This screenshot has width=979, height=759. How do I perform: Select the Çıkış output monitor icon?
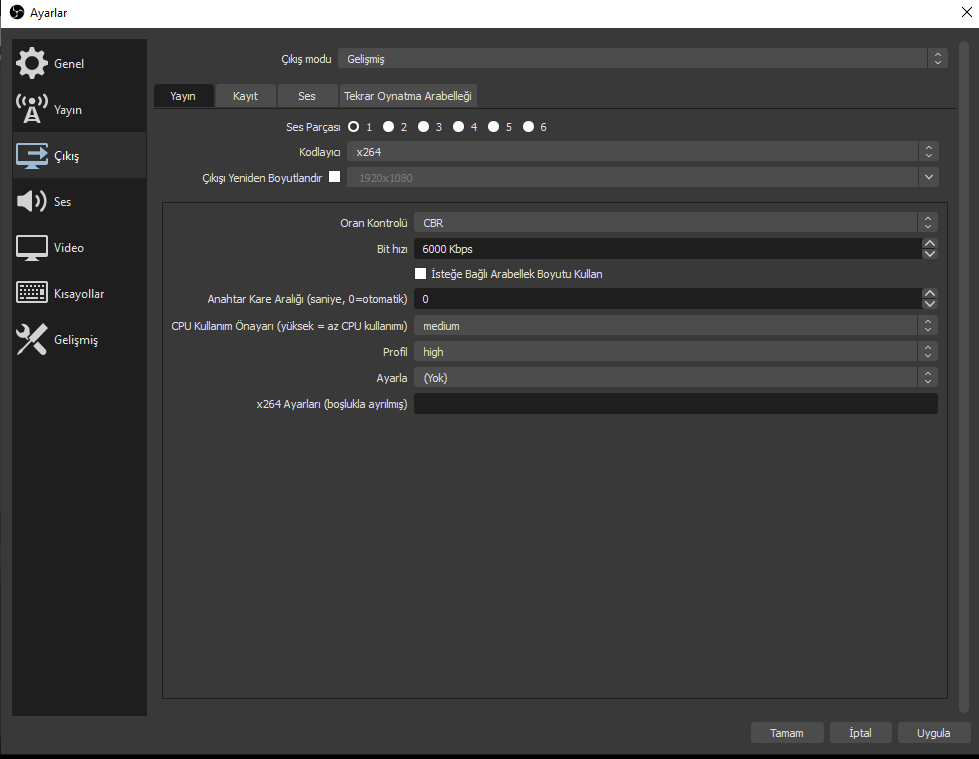point(31,155)
